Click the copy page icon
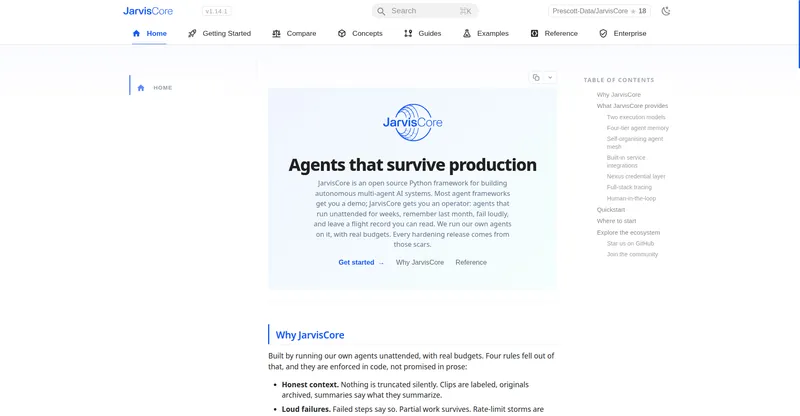800x416 pixels. tap(536, 78)
